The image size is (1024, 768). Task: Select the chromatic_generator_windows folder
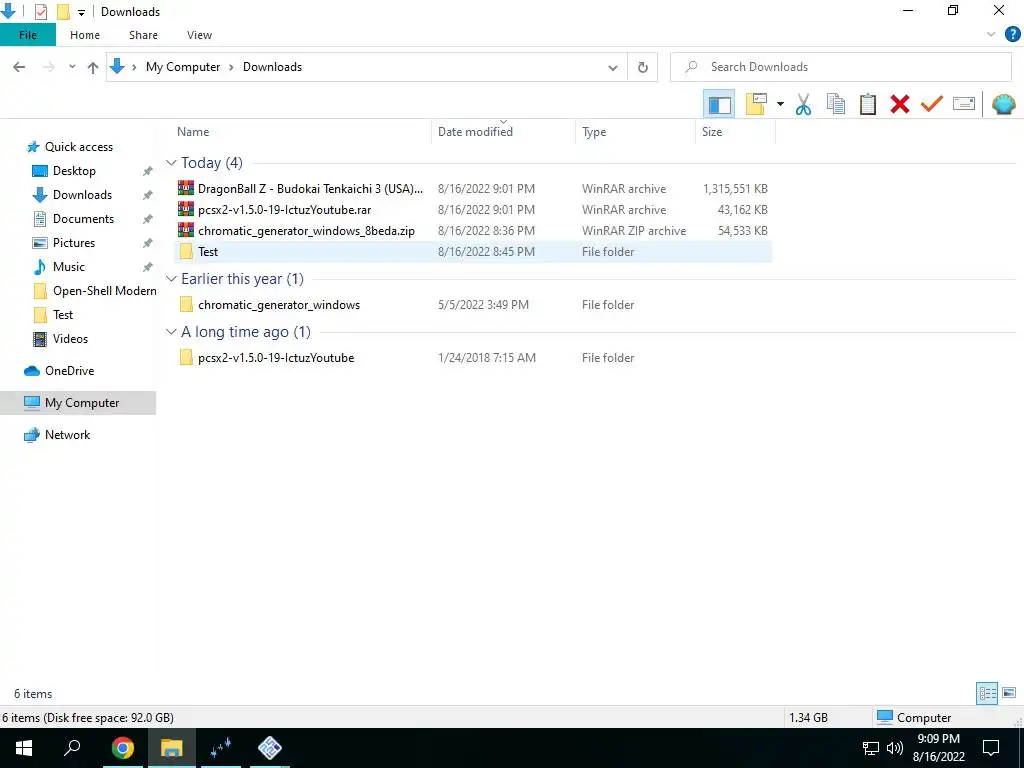pos(473,305)
